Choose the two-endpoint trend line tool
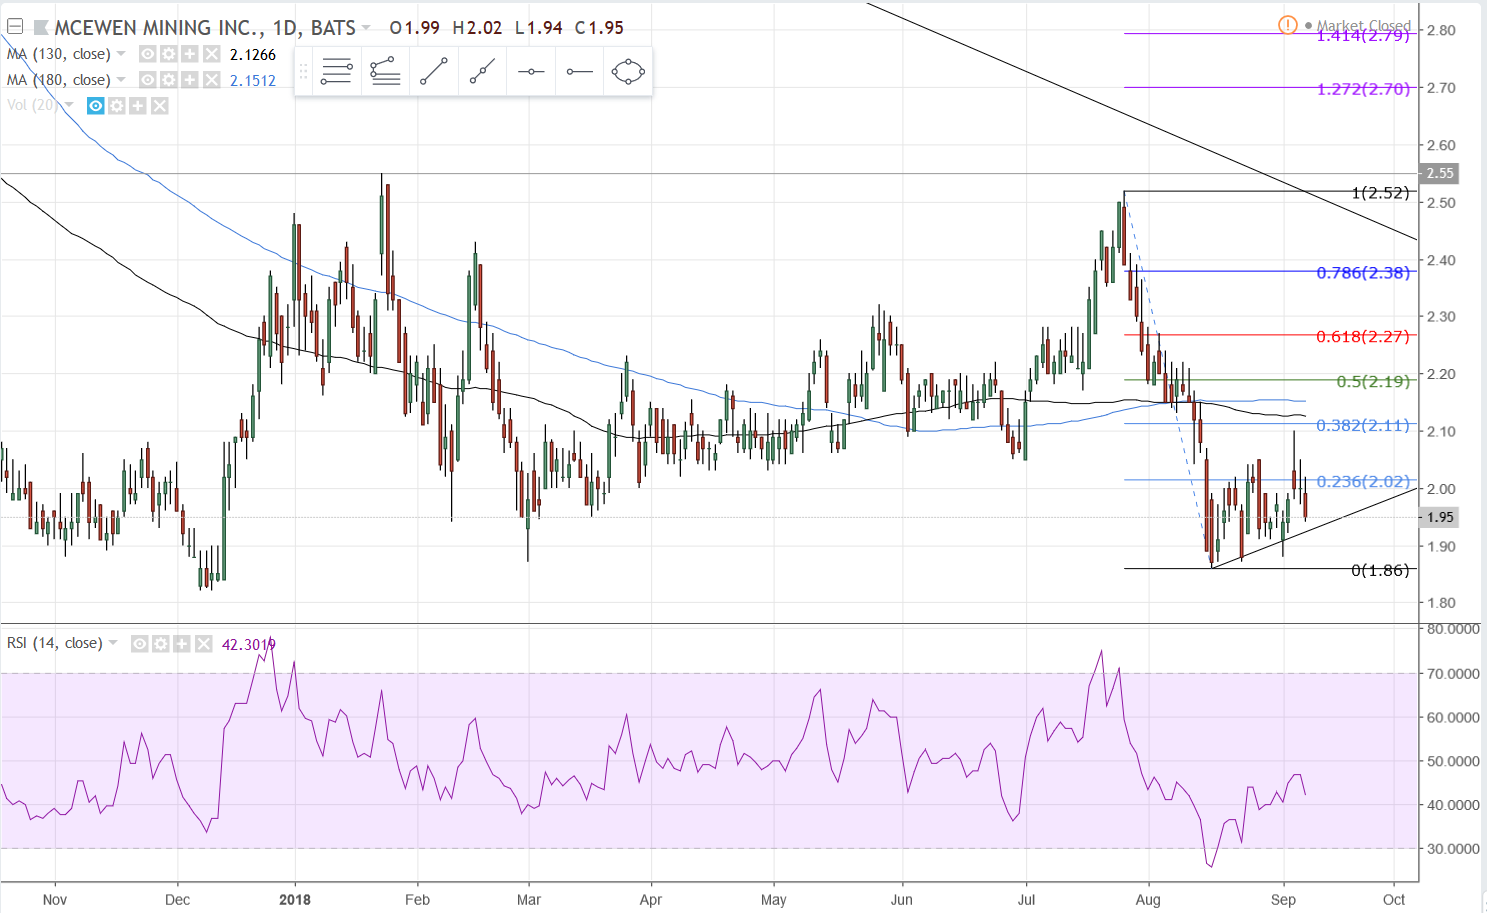The image size is (1487, 913). (x=434, y=72)
